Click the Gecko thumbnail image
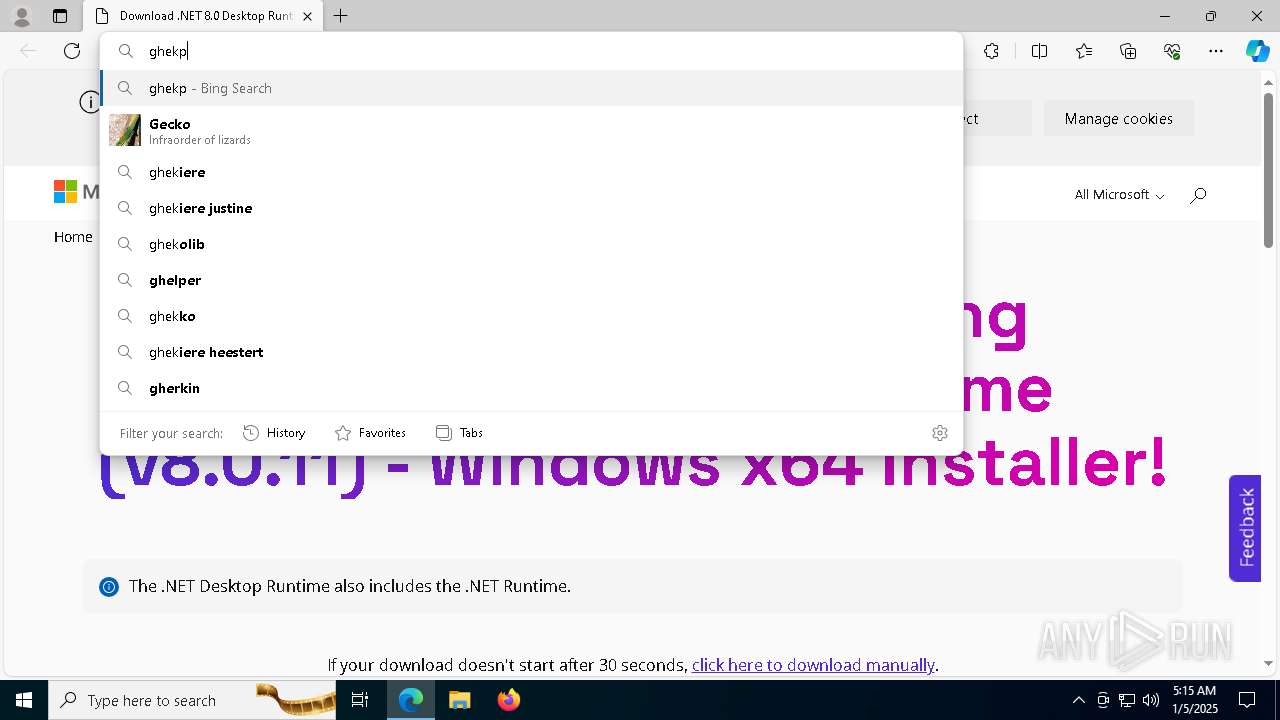Screen dimensions: 1280x720 [125, 130]
